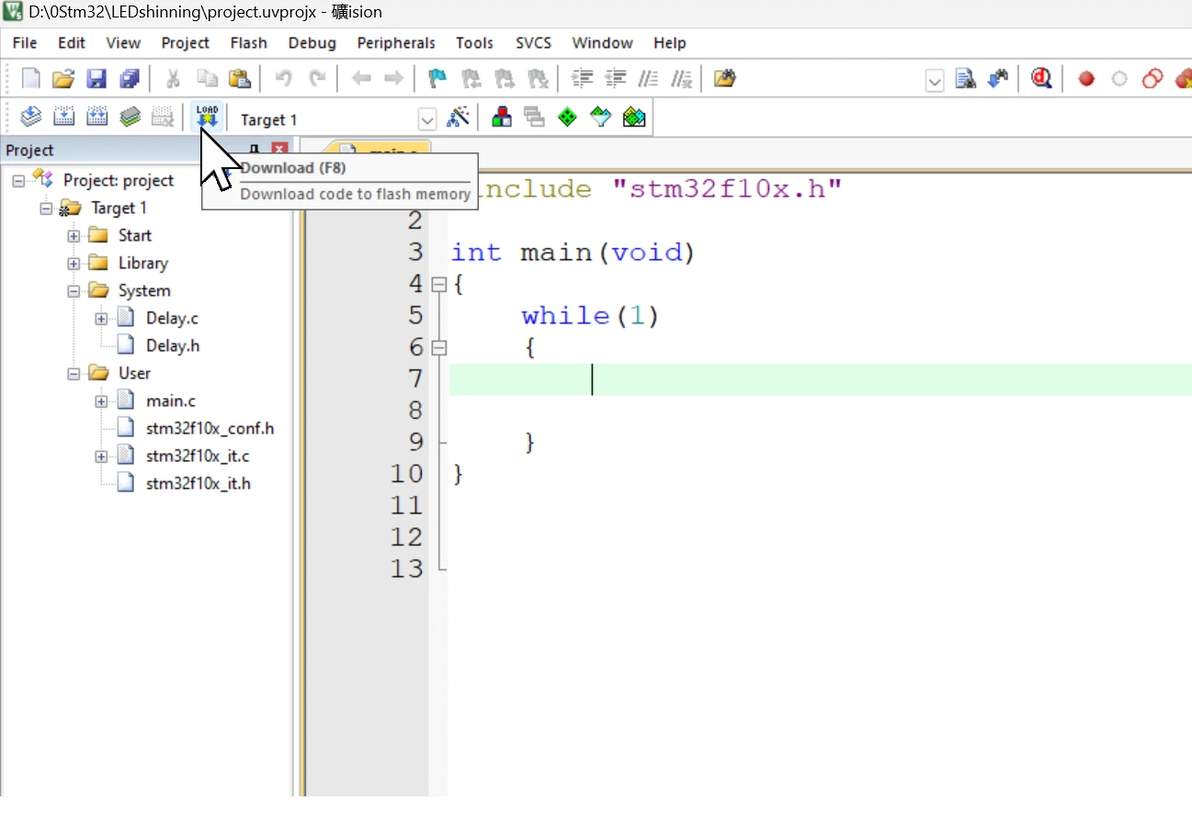Select stm32f10x_it.h in the project tree

coord(198,483)
